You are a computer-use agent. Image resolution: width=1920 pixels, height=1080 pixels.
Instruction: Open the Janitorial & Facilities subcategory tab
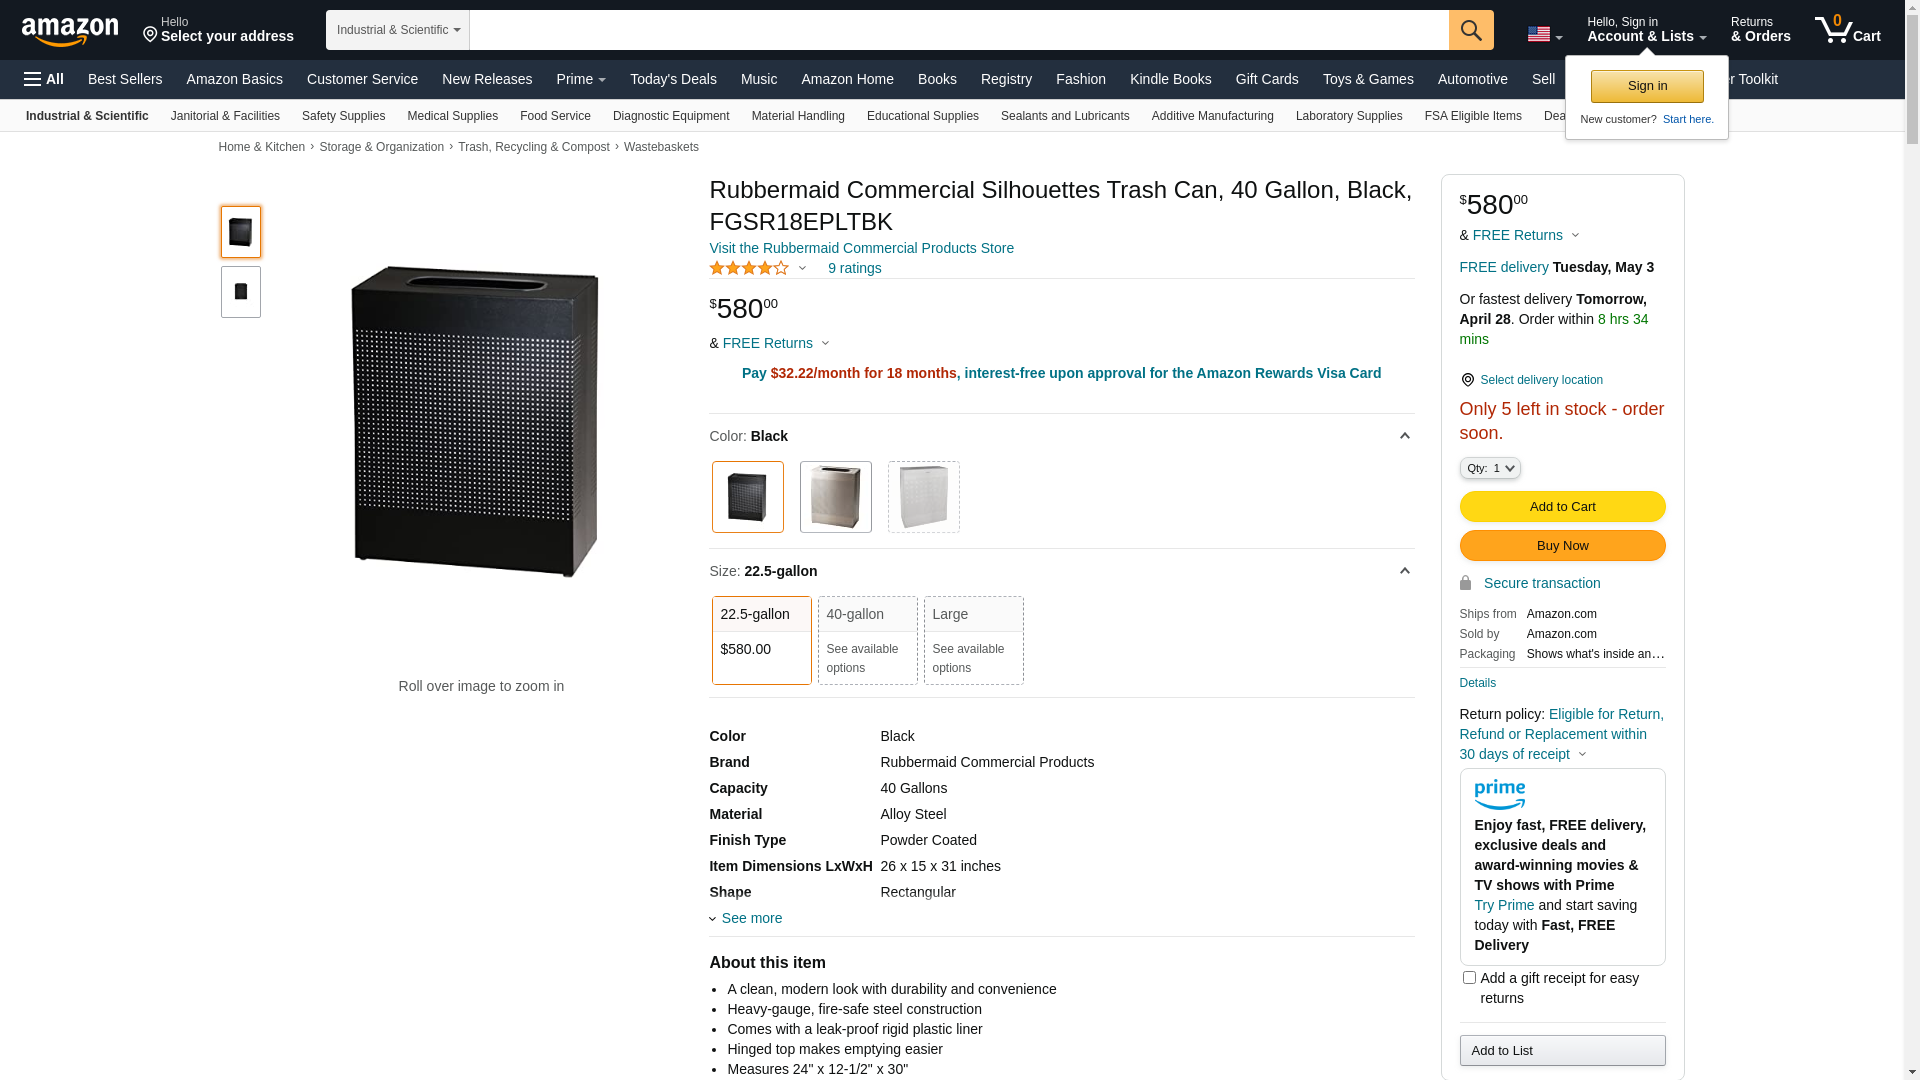coord(225,116)
